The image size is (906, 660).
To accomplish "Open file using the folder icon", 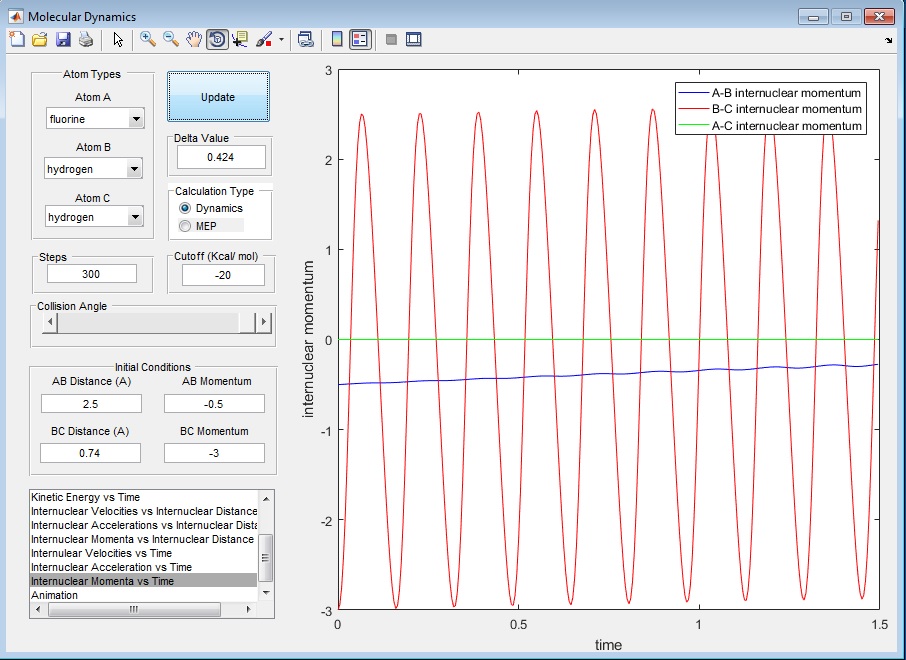I will tap(39, 40).
